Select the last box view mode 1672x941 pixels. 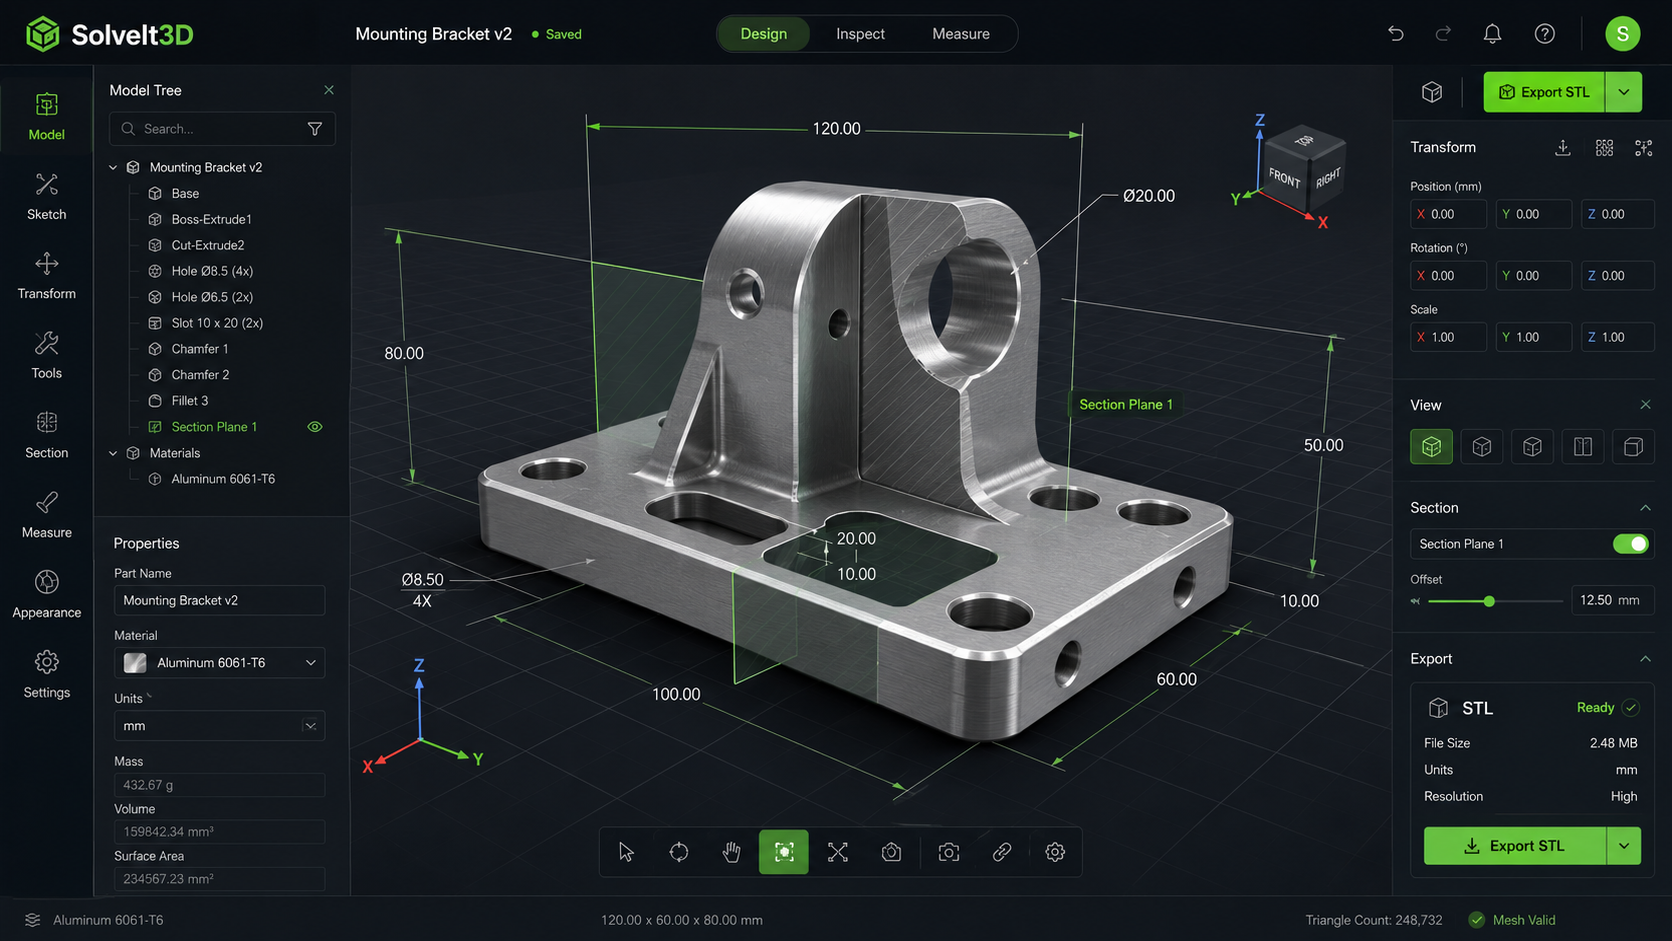[1633, 447]
